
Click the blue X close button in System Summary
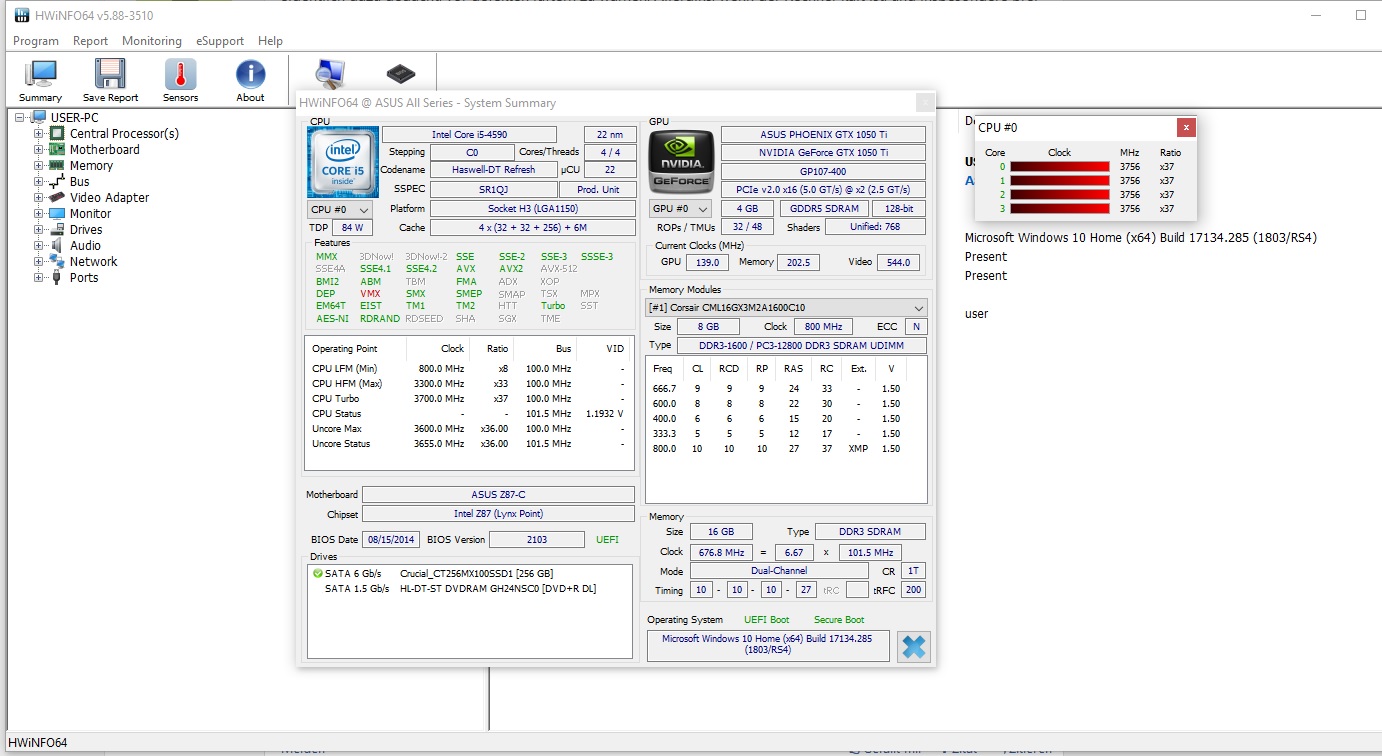(913, 646)
